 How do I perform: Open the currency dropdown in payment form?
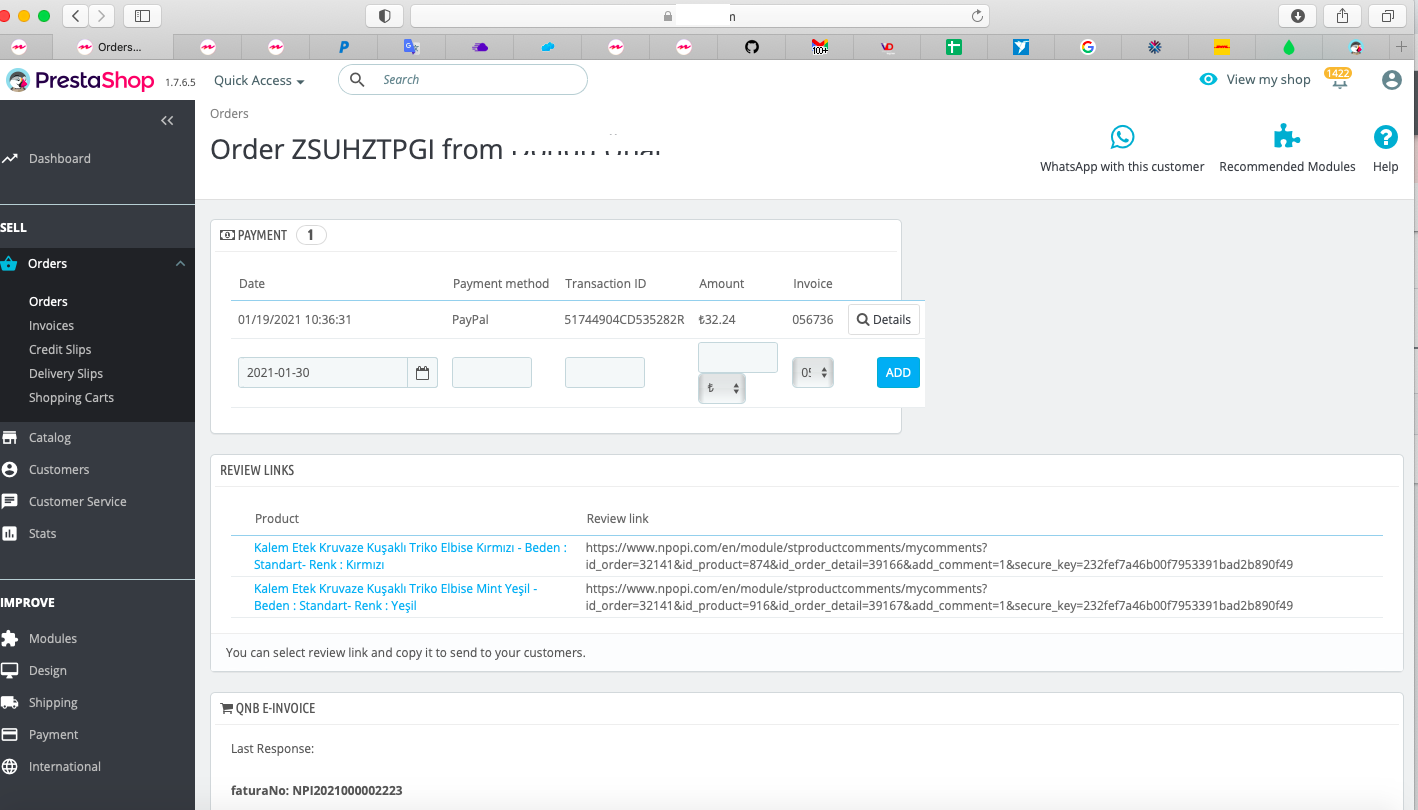[x=722, y=388]
